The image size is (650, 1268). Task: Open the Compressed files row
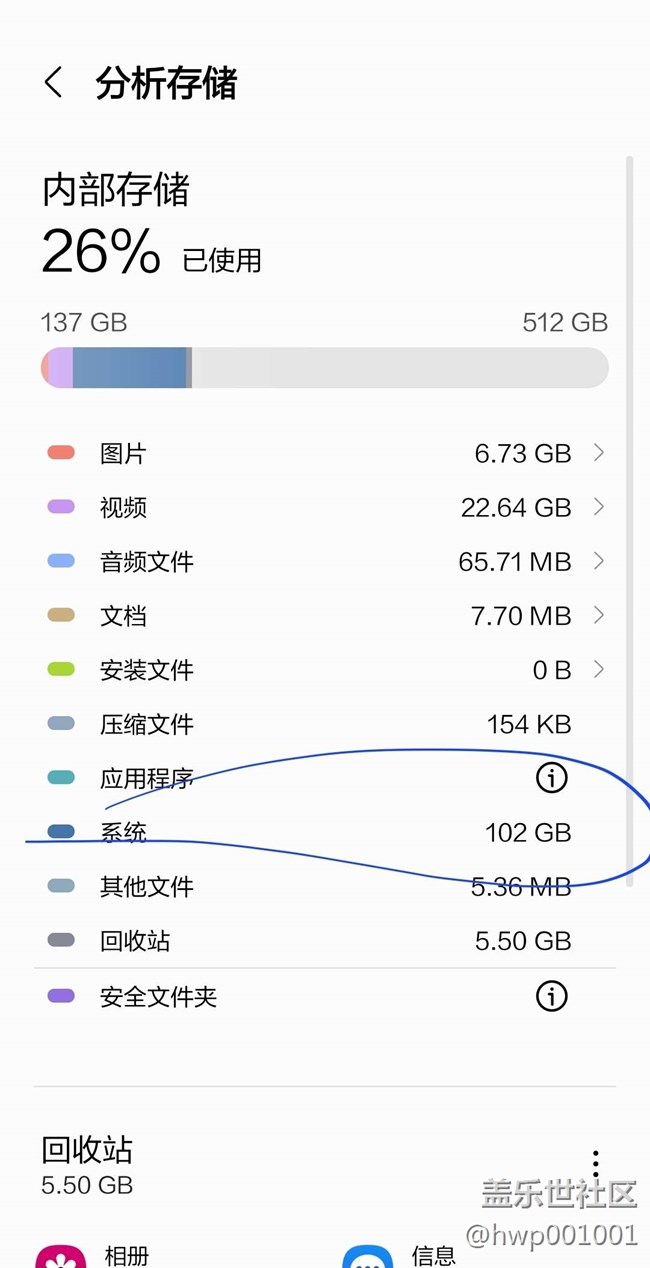pyautogui.click(x=320, y=724)
